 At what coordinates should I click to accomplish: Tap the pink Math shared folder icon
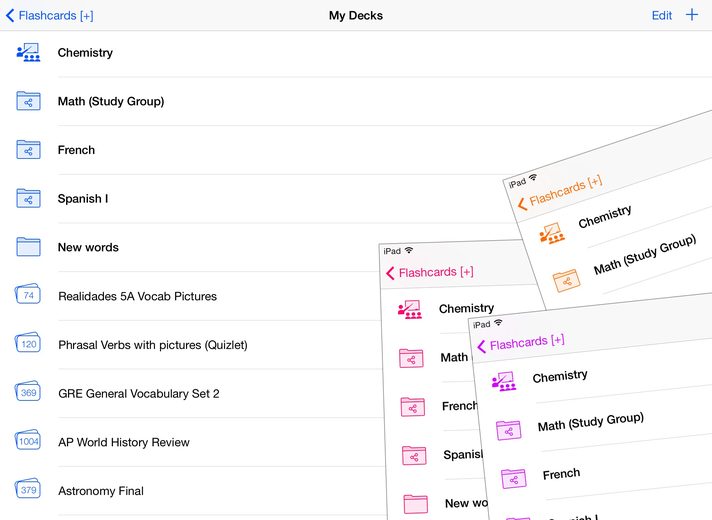click(x=411, y=358)
